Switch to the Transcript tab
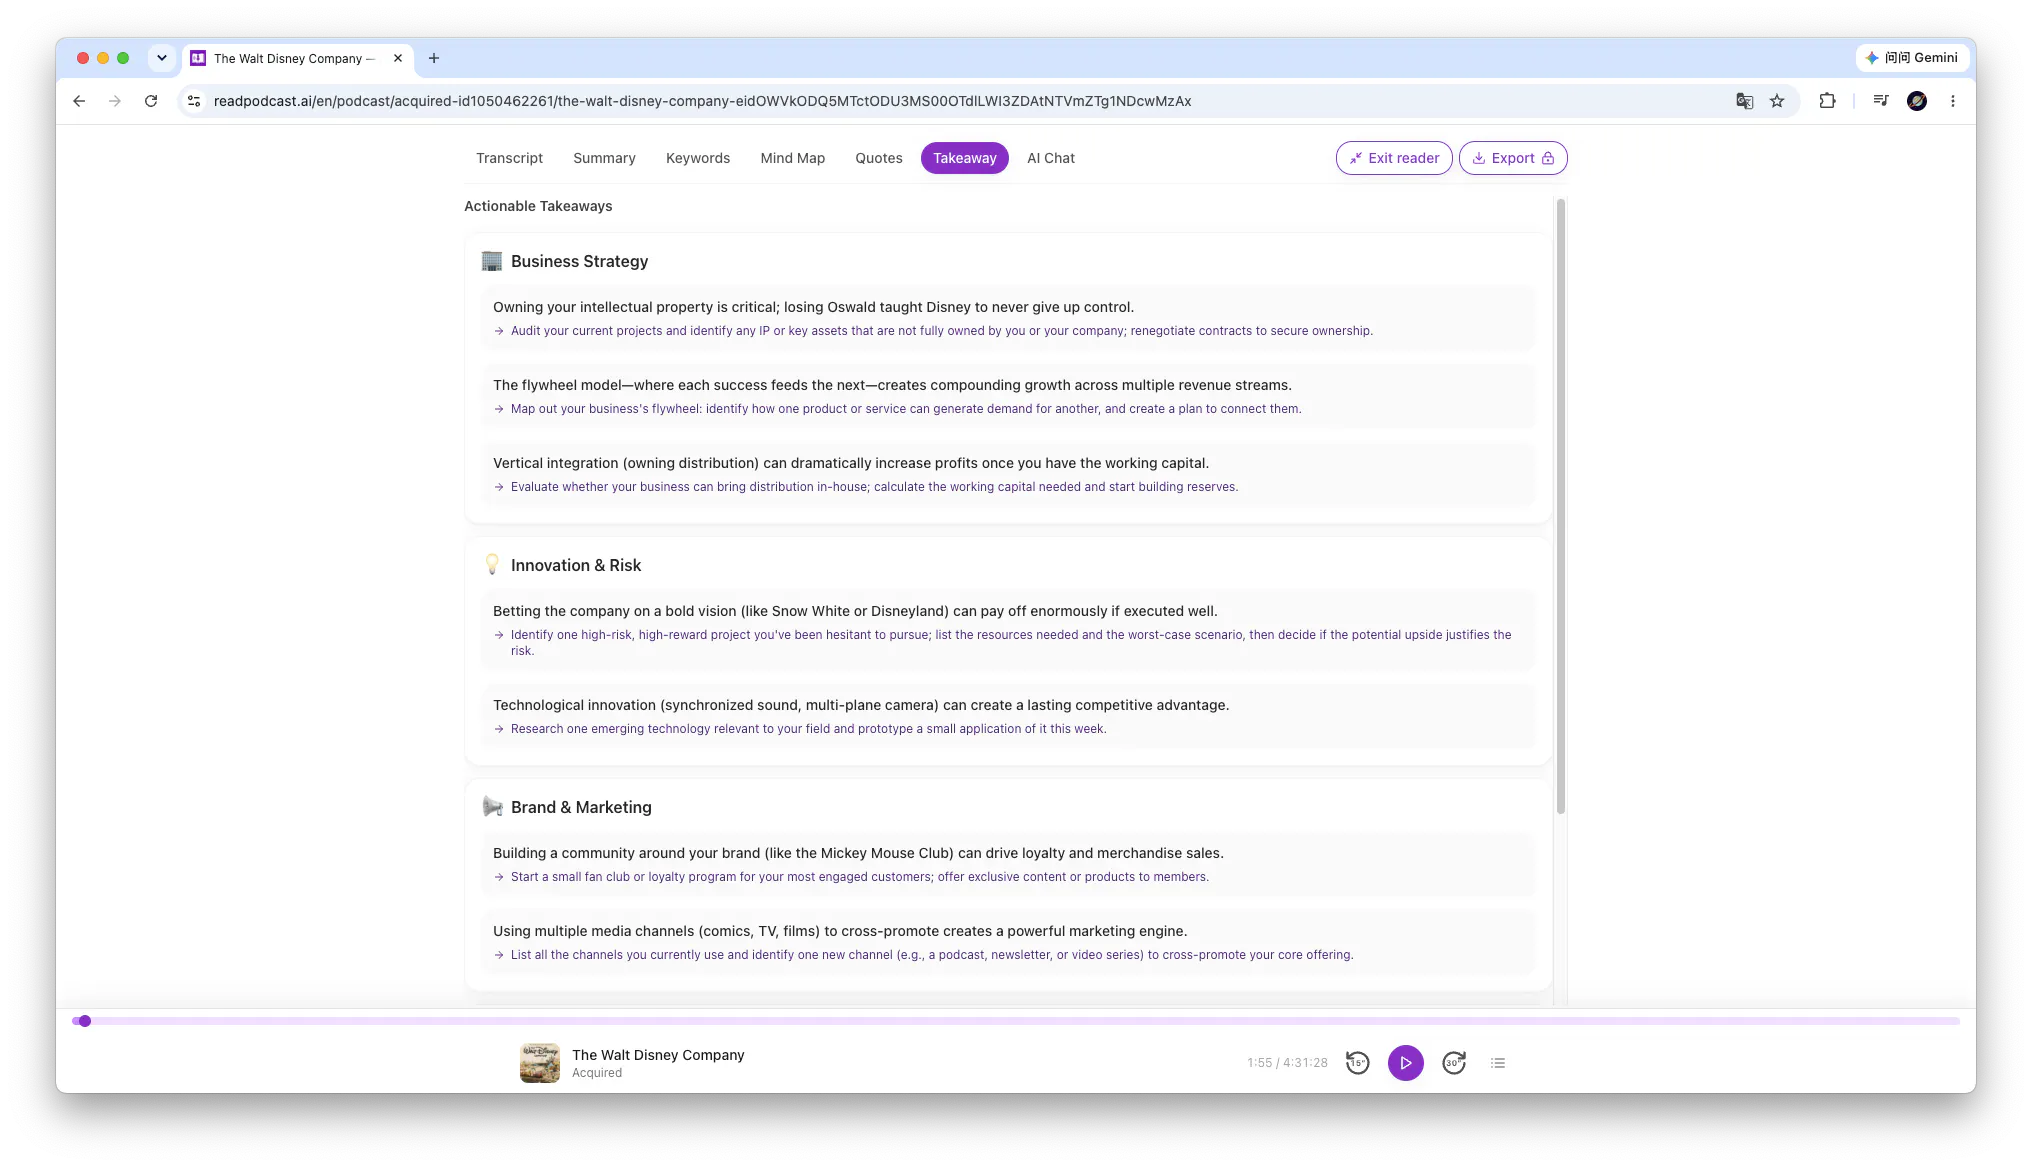The height and width of the screenshot is (1167, 2032). tap(509, 158)
